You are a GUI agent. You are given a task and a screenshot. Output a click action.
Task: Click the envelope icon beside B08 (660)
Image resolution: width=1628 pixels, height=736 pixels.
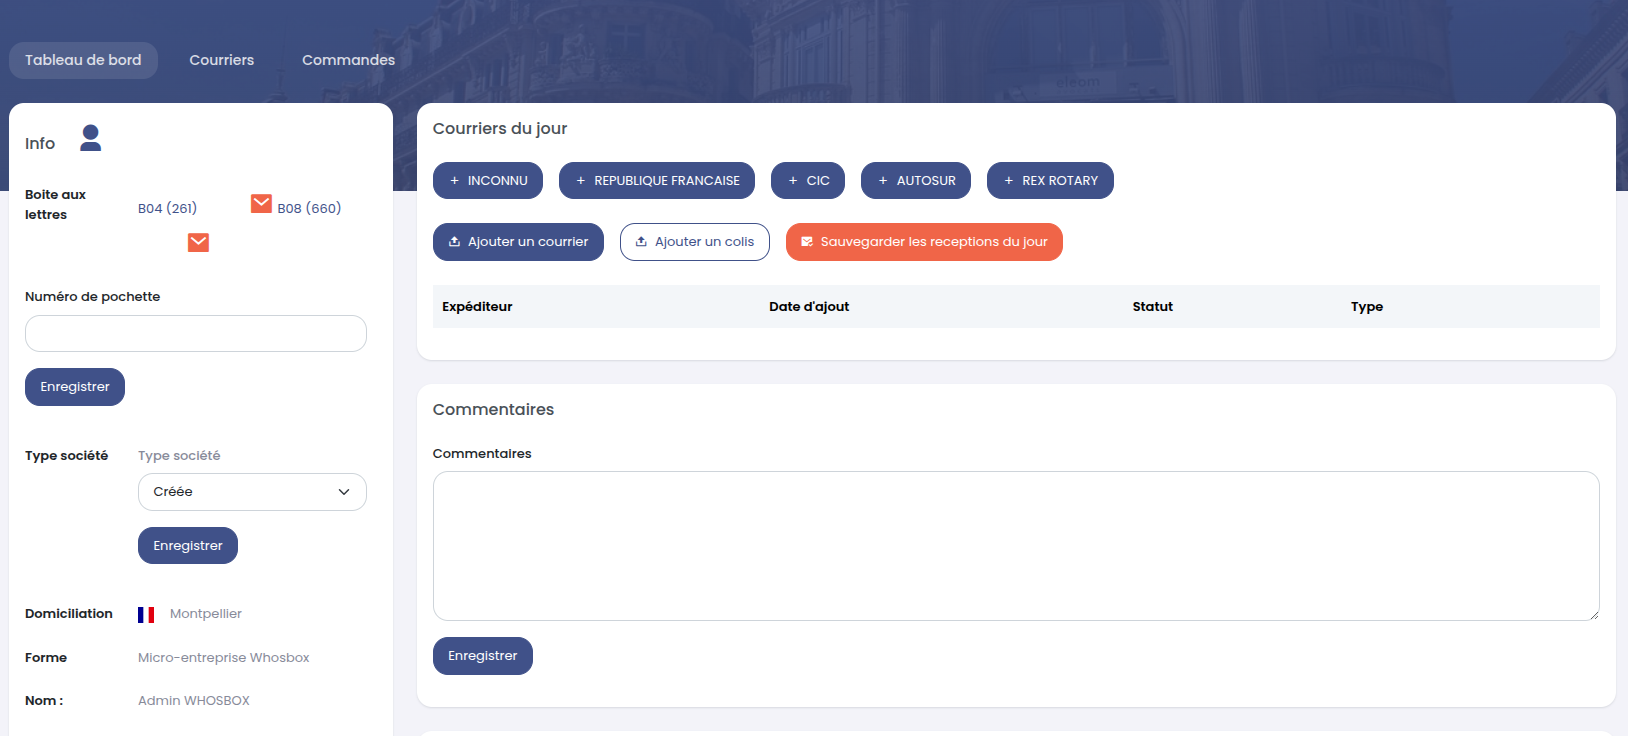pos(261,204)
